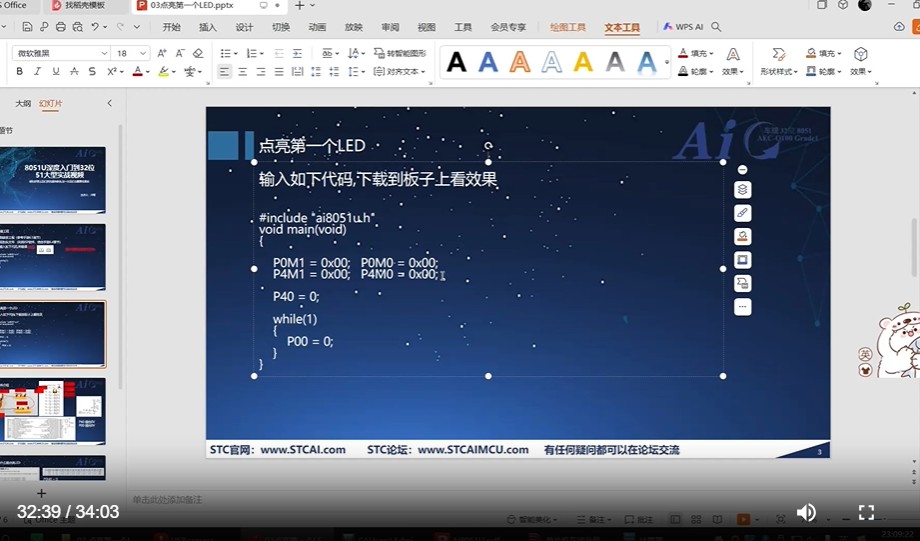Toggle Strikethrough formatting

pyautogui.click(x=74, y=72)
